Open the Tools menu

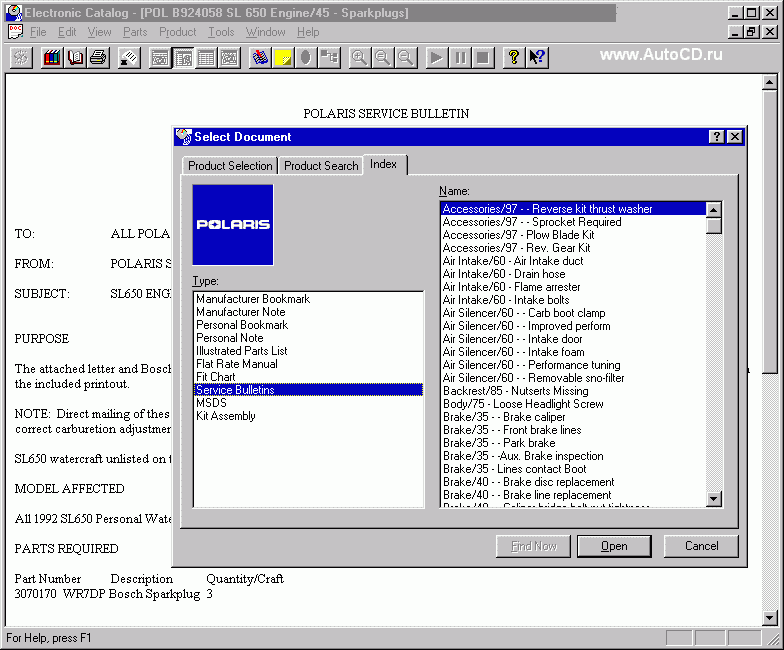[x=221, y=32]
